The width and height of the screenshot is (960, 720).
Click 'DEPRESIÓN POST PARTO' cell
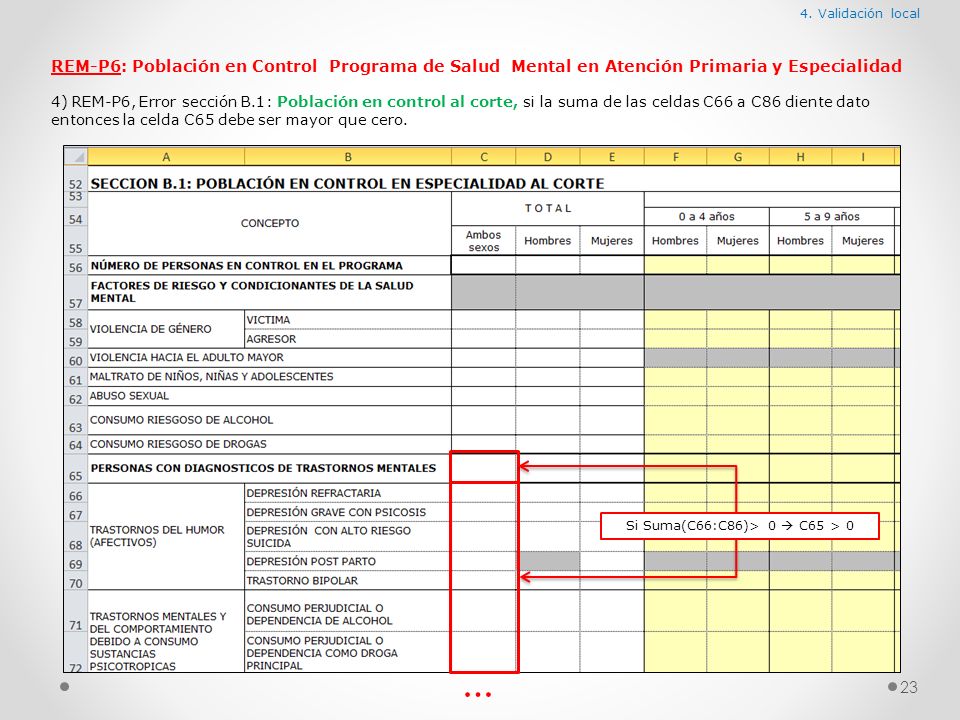point(348,561)
